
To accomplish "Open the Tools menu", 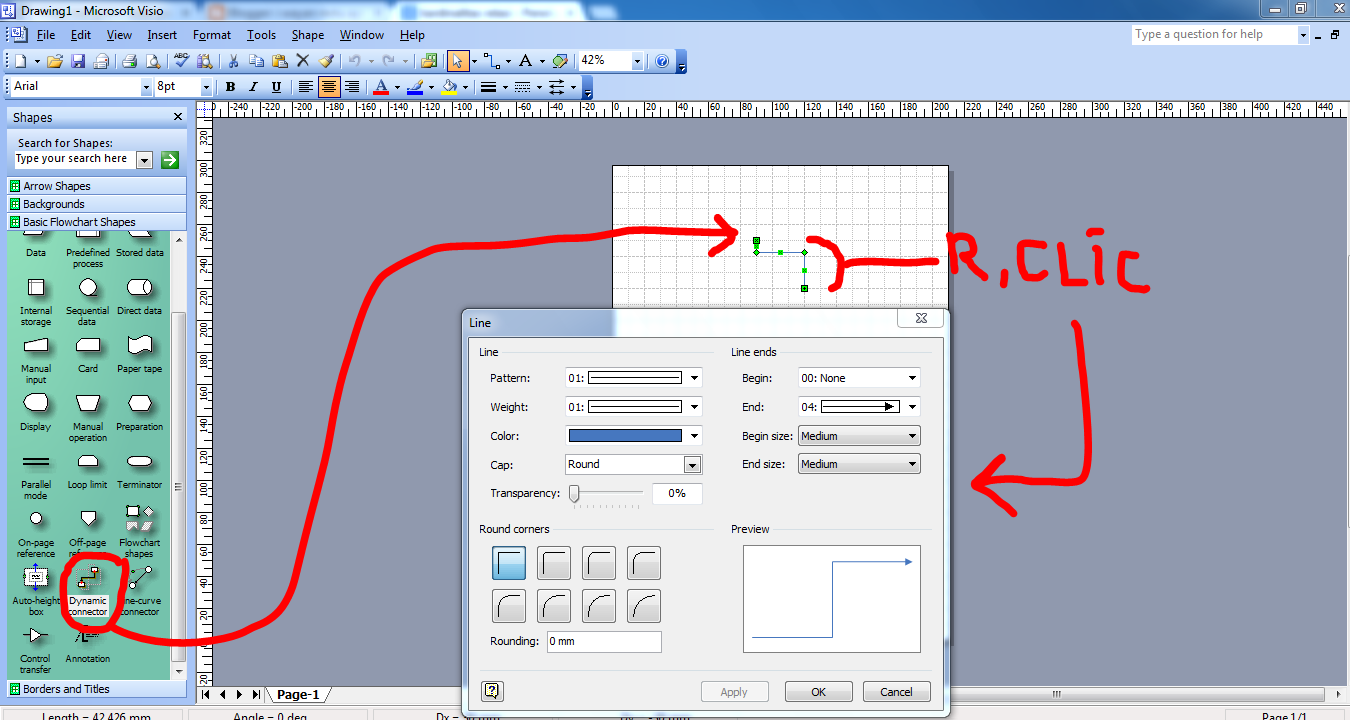I will tap(261, 35).
